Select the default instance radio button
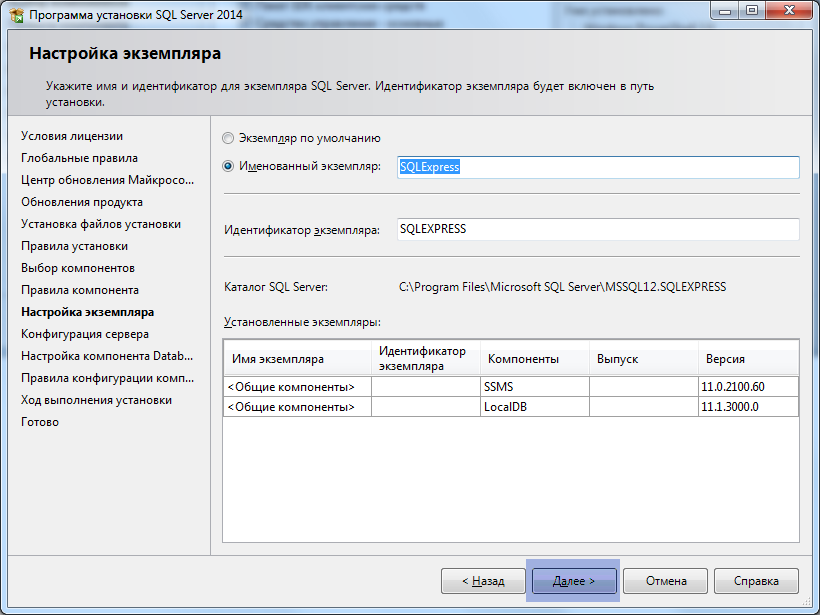 tap(227, 138)
